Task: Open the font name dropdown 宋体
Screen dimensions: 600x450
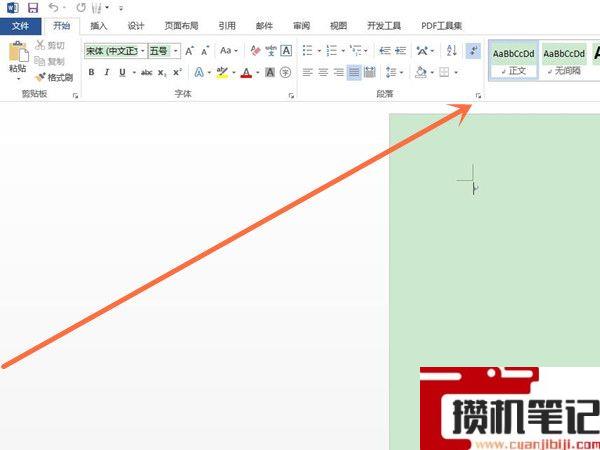Action: tap(143, 51)
